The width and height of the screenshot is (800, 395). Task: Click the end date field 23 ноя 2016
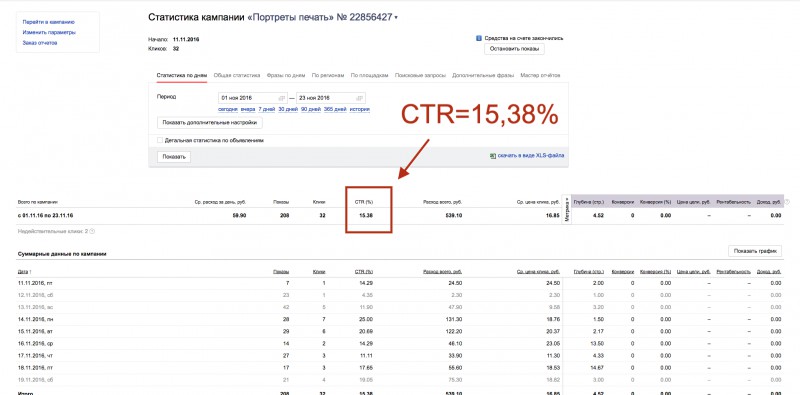pyautogui.click(x=331, y=98)
